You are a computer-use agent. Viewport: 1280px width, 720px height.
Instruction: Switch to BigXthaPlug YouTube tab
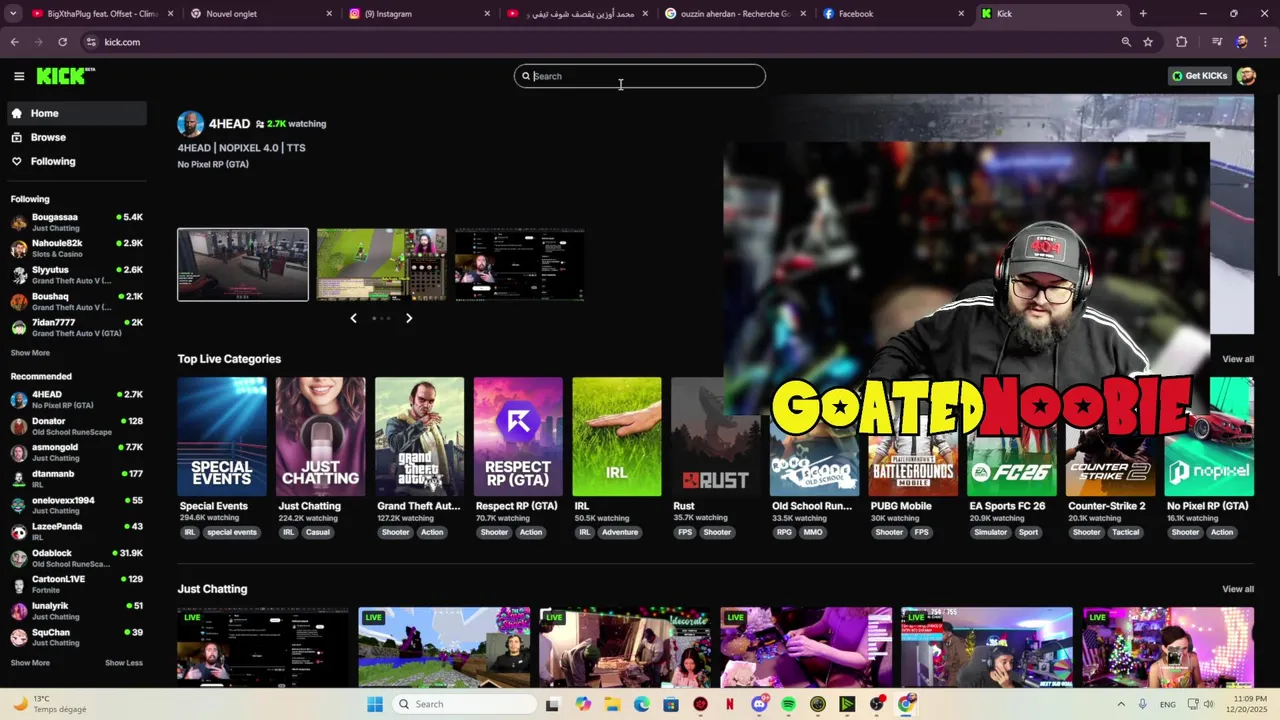click(x=104, y=14)
